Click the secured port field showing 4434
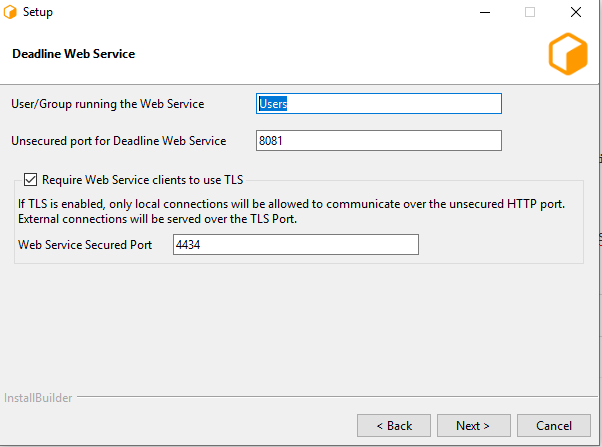This screenshot has width=602, height=447. pyautogui.click(x=294, y=245)
